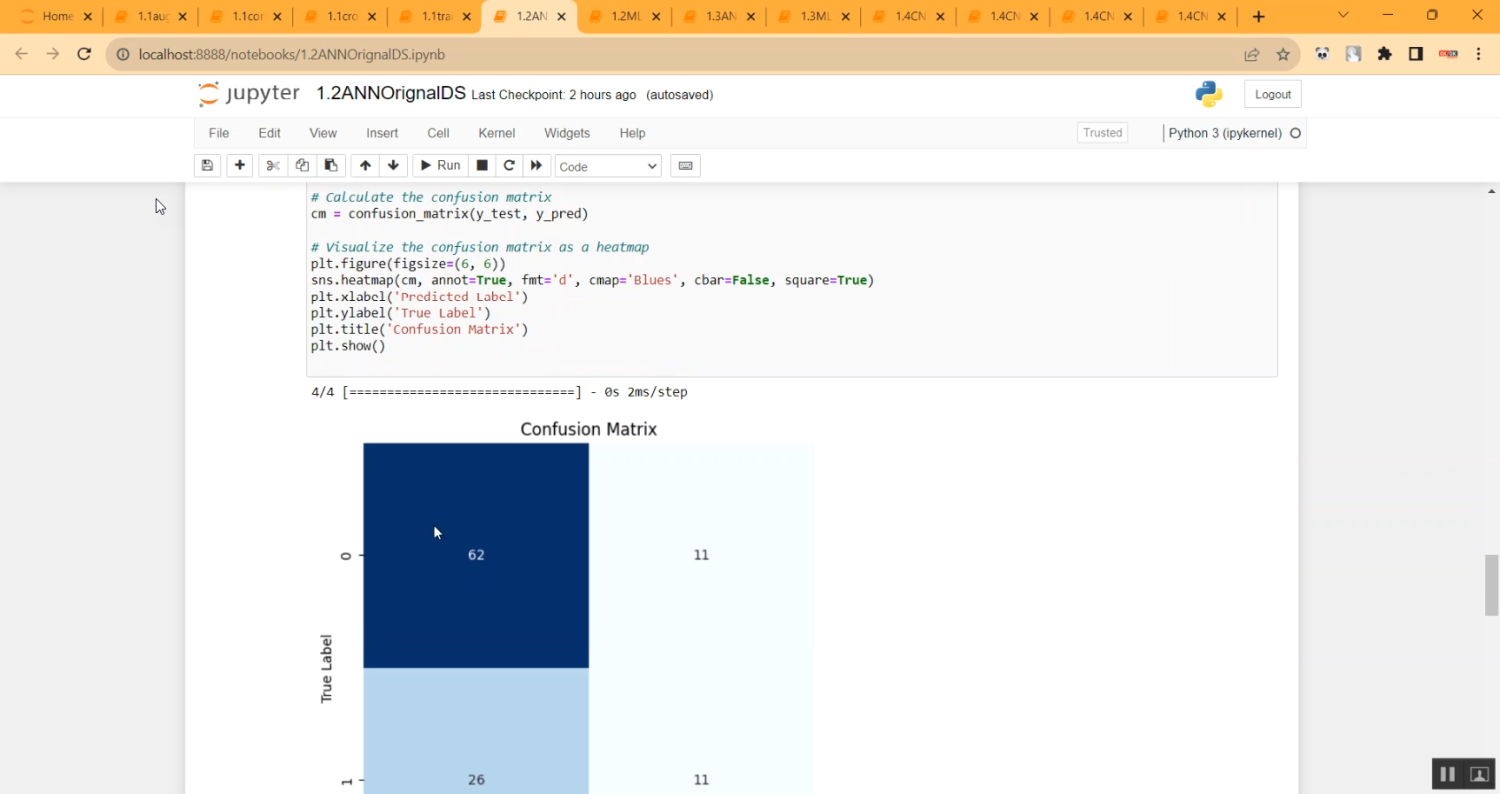
Task: Open Chrome three-dot menu
Action: click(x=1479, y=54)
